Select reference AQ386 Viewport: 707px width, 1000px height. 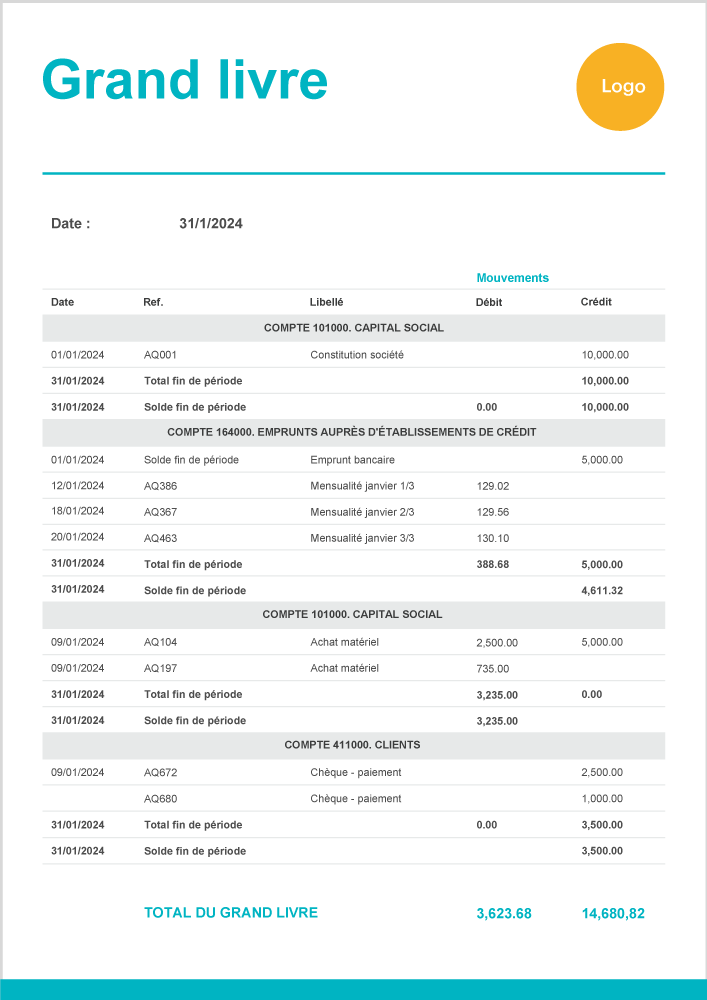(160, 486)
